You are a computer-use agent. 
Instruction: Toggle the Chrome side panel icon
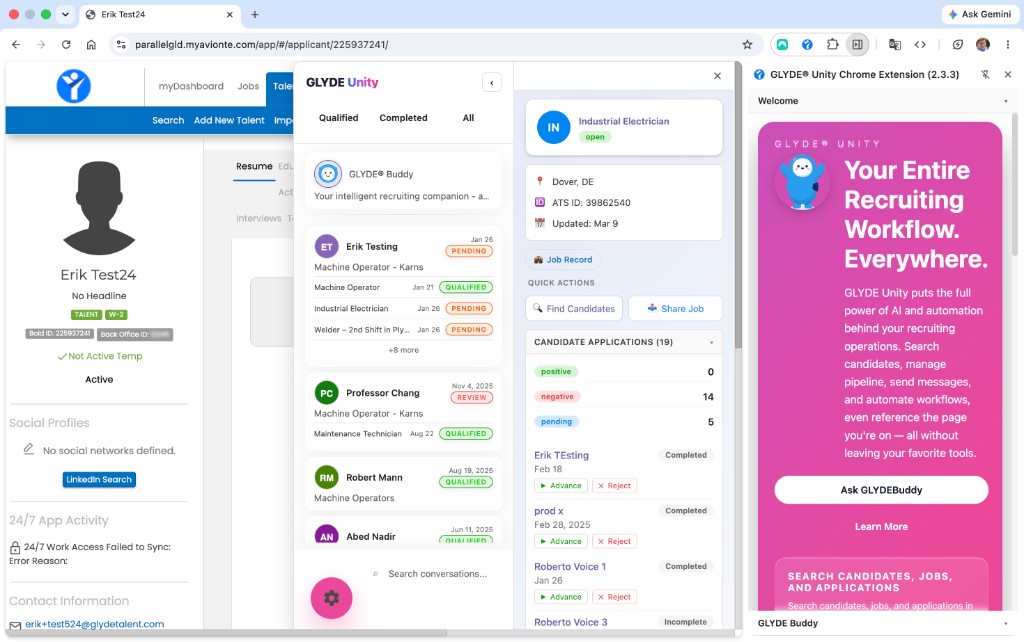point(857,44)
